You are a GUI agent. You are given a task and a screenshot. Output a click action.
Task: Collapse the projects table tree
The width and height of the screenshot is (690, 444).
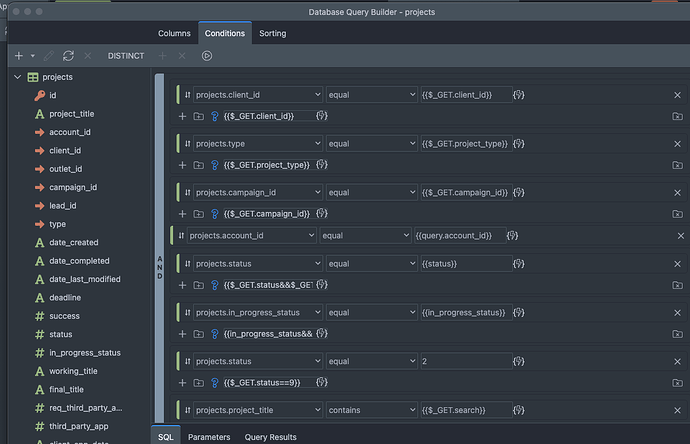point(17,77)
